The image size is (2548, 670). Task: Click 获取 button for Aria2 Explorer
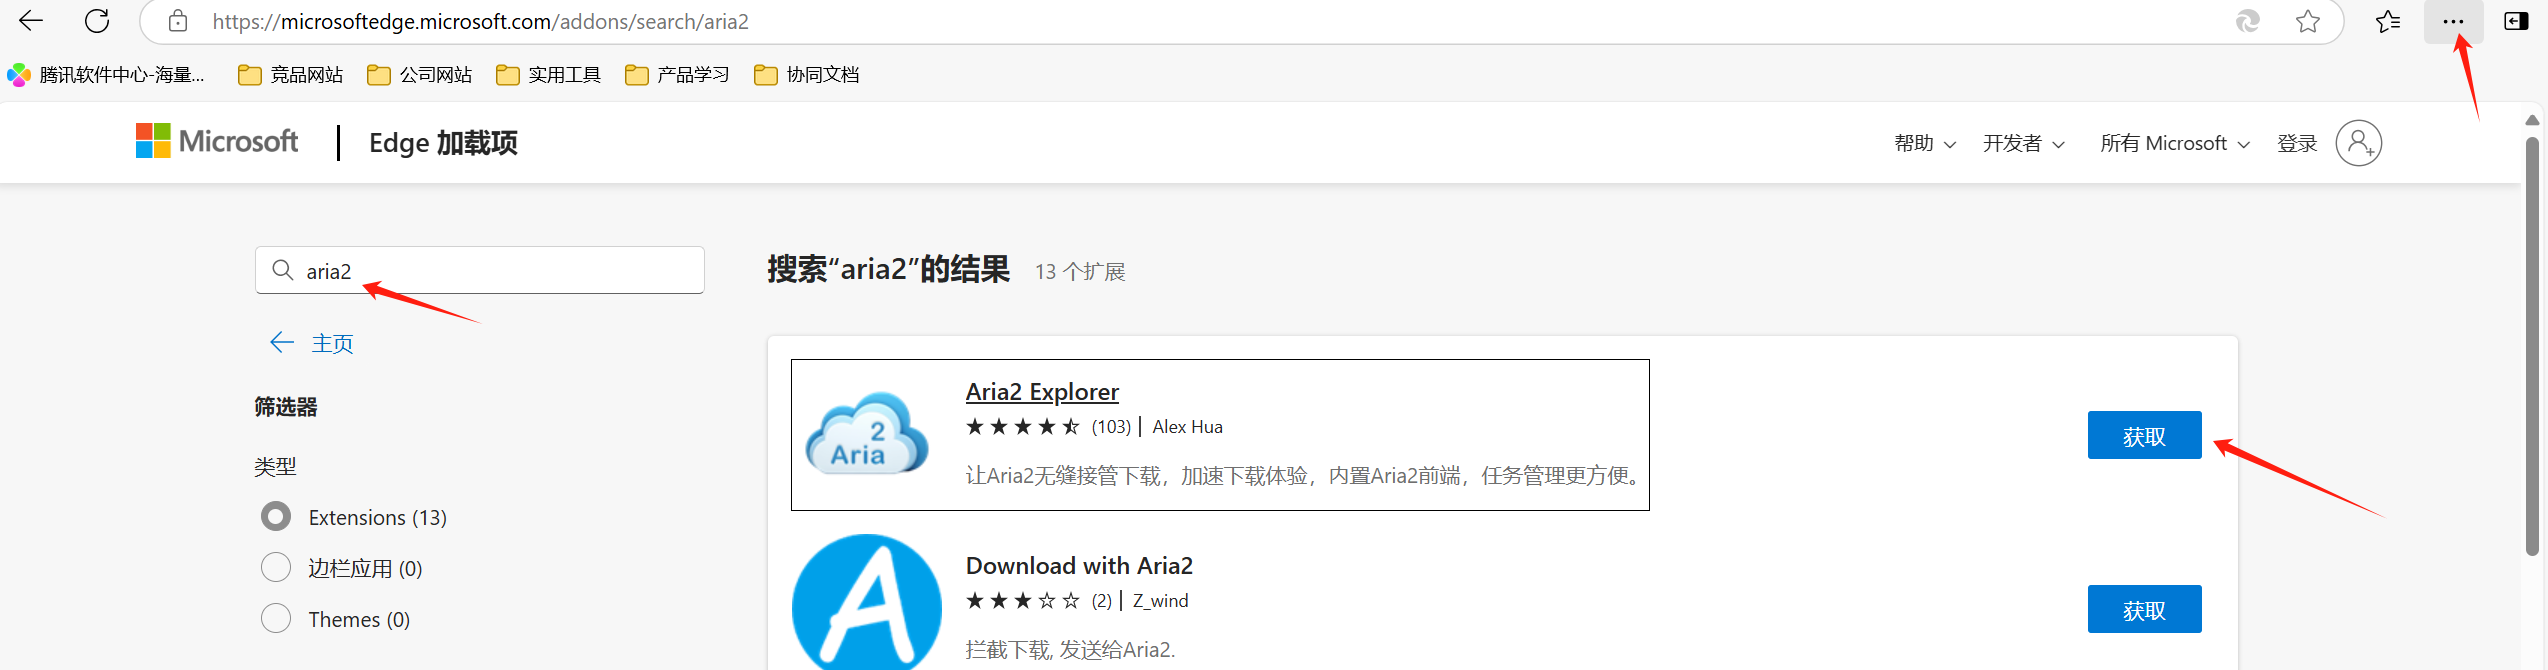click(x=2143, y=436)
